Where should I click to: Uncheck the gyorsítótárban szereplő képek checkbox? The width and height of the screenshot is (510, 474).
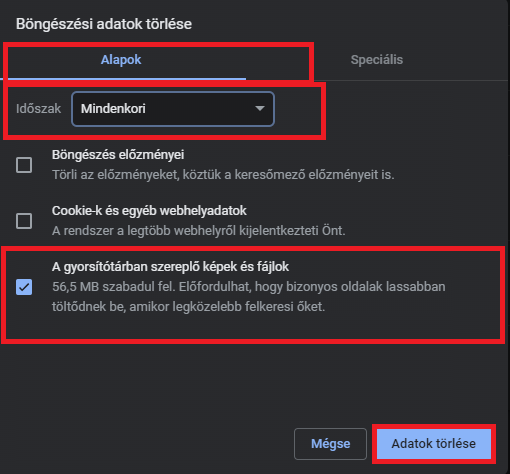click(24, 287)
